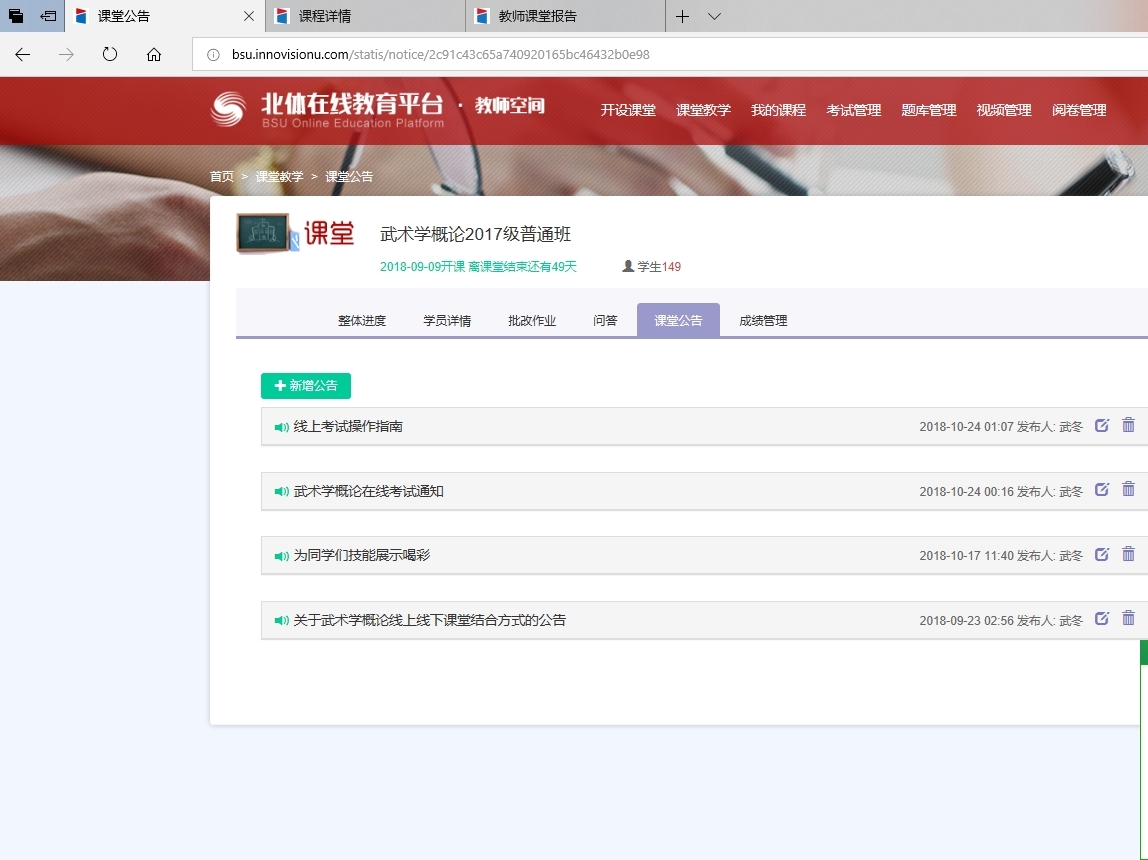Click the 新增公告 button
The image size is (1148, 860).
306,385
